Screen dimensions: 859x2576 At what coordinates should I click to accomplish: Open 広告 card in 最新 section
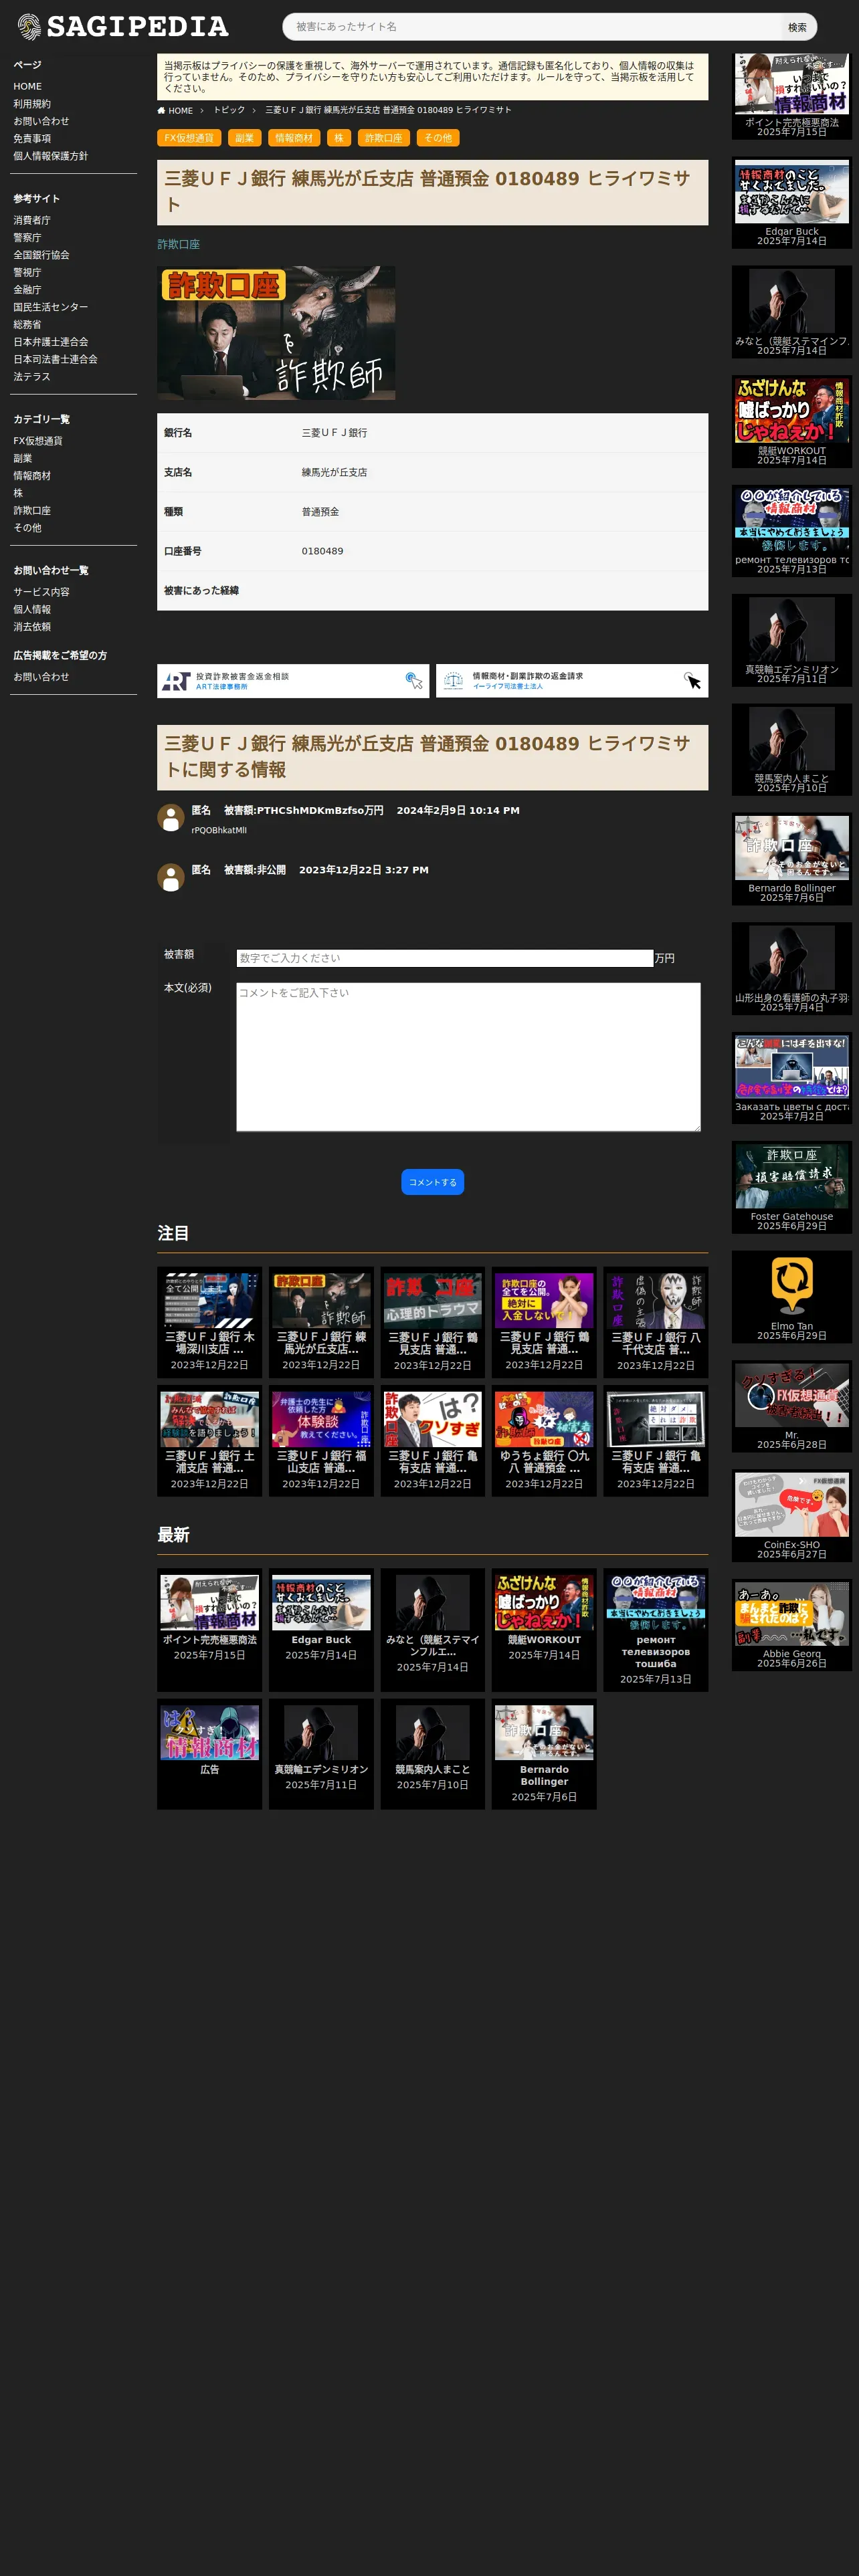pos(209,1754)
